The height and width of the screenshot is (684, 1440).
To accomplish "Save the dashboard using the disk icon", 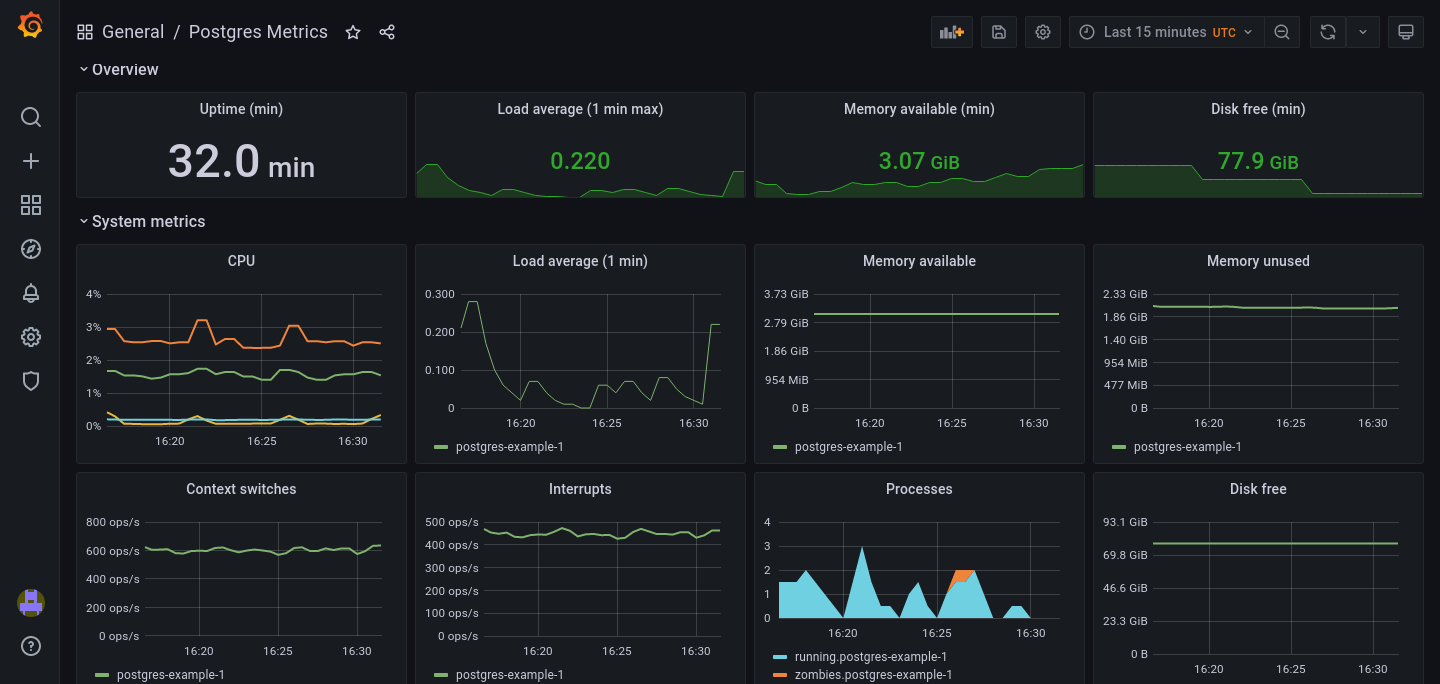I will pyautogui.click(x=998, y=31).
